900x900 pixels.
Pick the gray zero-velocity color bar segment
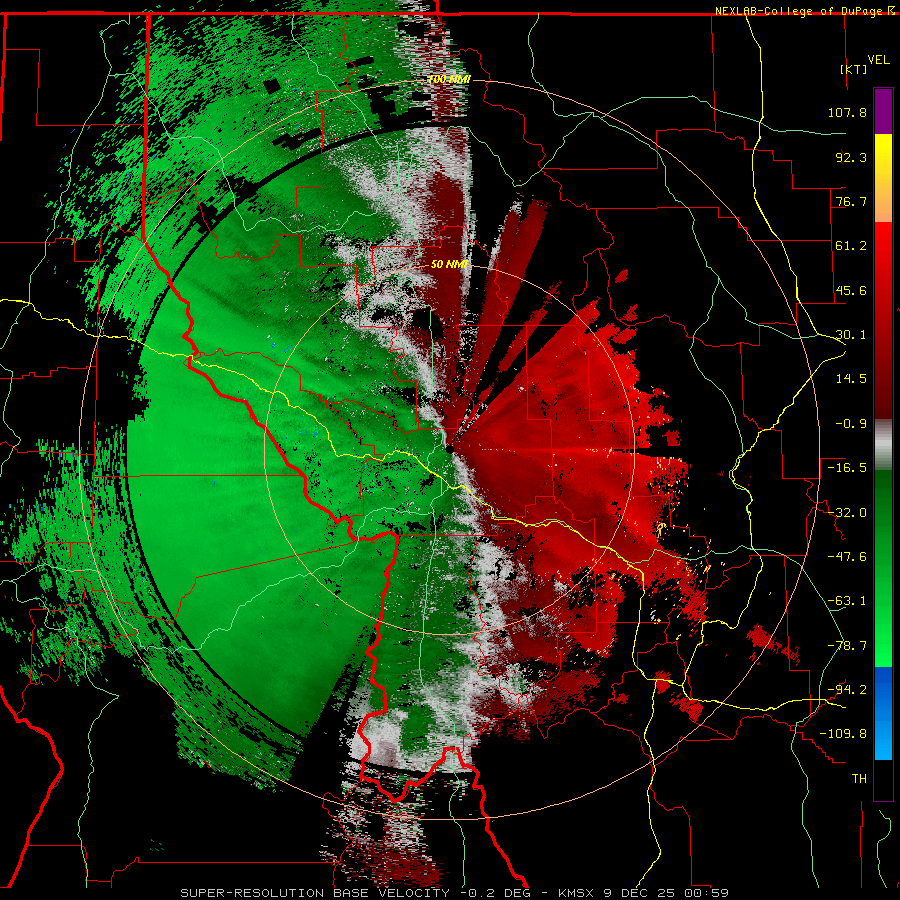coord(883,445)
